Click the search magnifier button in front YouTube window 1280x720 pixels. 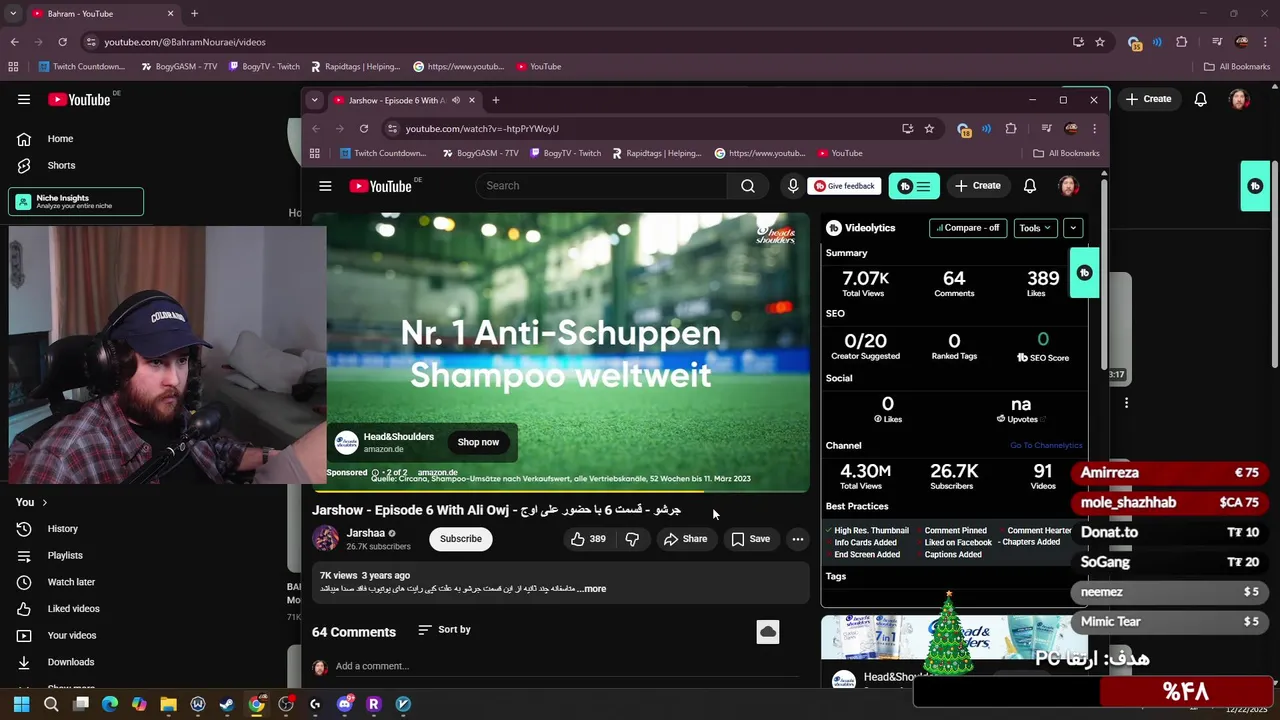click(748, 186)
